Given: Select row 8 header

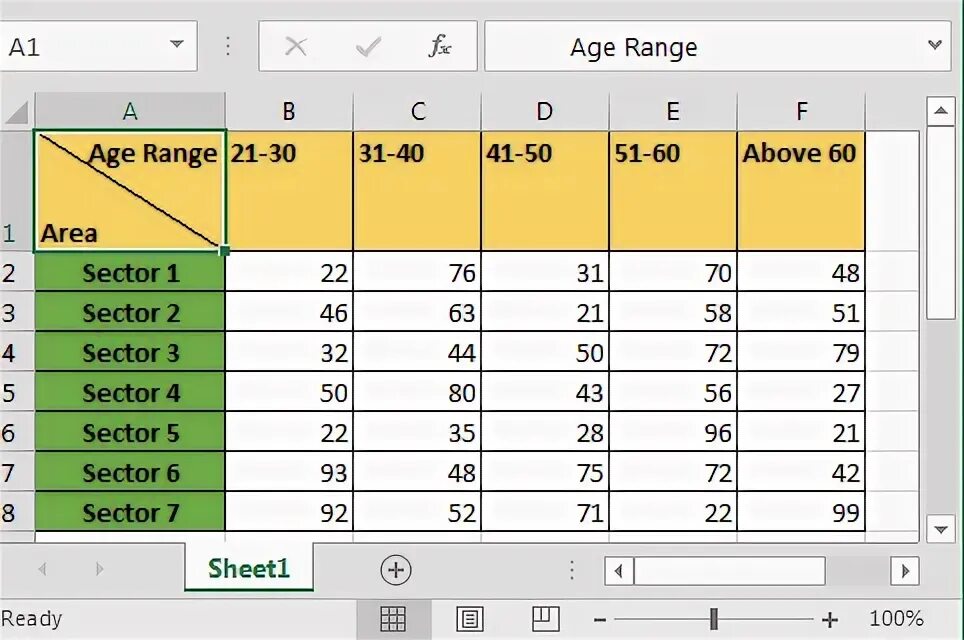Looking at the screenshot, I should (17, 512).
